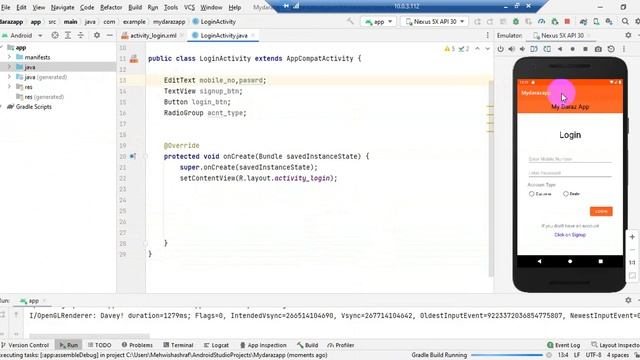The height and width of the screenshot is (360, 640).
Task: Open the AVD Manager icon
Action: 596,21
